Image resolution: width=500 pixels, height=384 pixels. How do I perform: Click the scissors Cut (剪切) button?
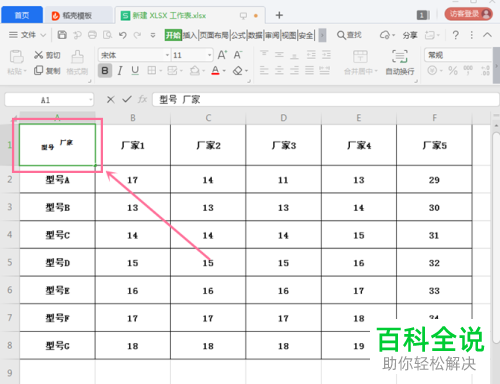coord(47,55)
